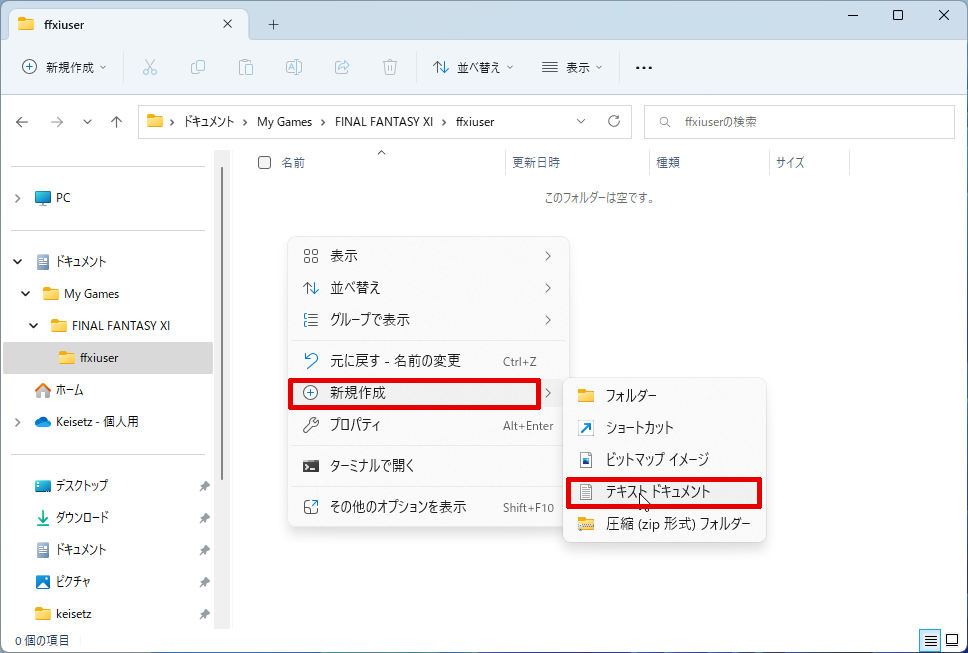Switch to large thumbnails view in status bar
Image resolution: width=968 pixels, height=653 pixels.
952,640
